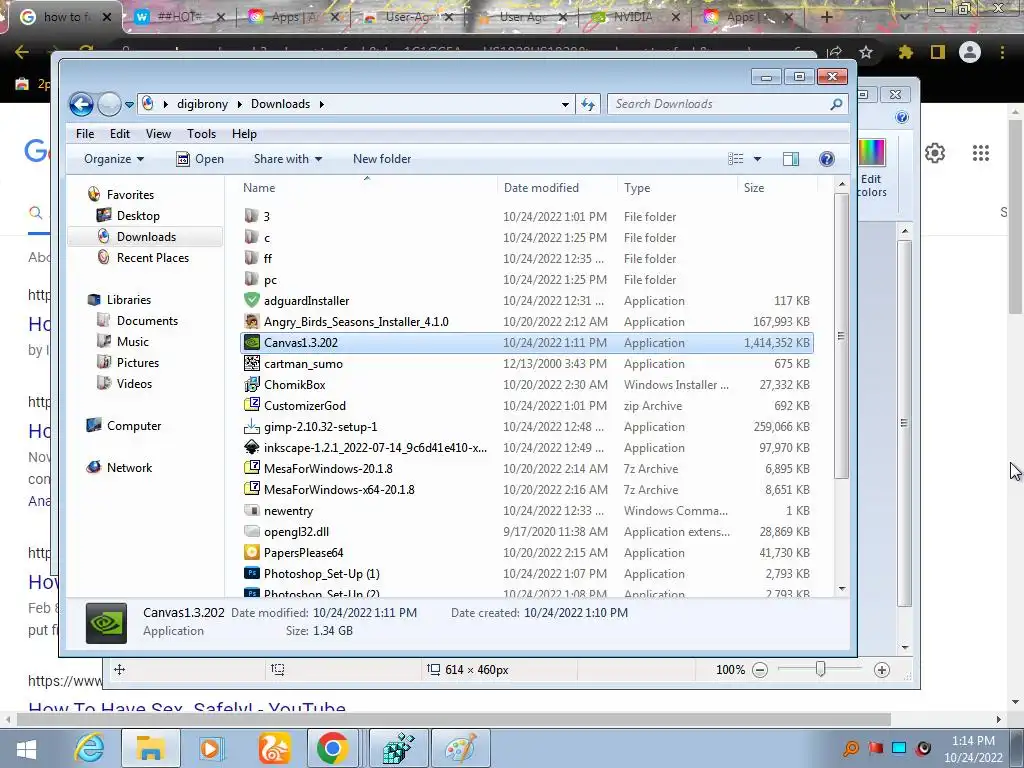Screen dimensions: 1024x768
Task: Select the pc folder icon
Action: click(x=251, y=279)
